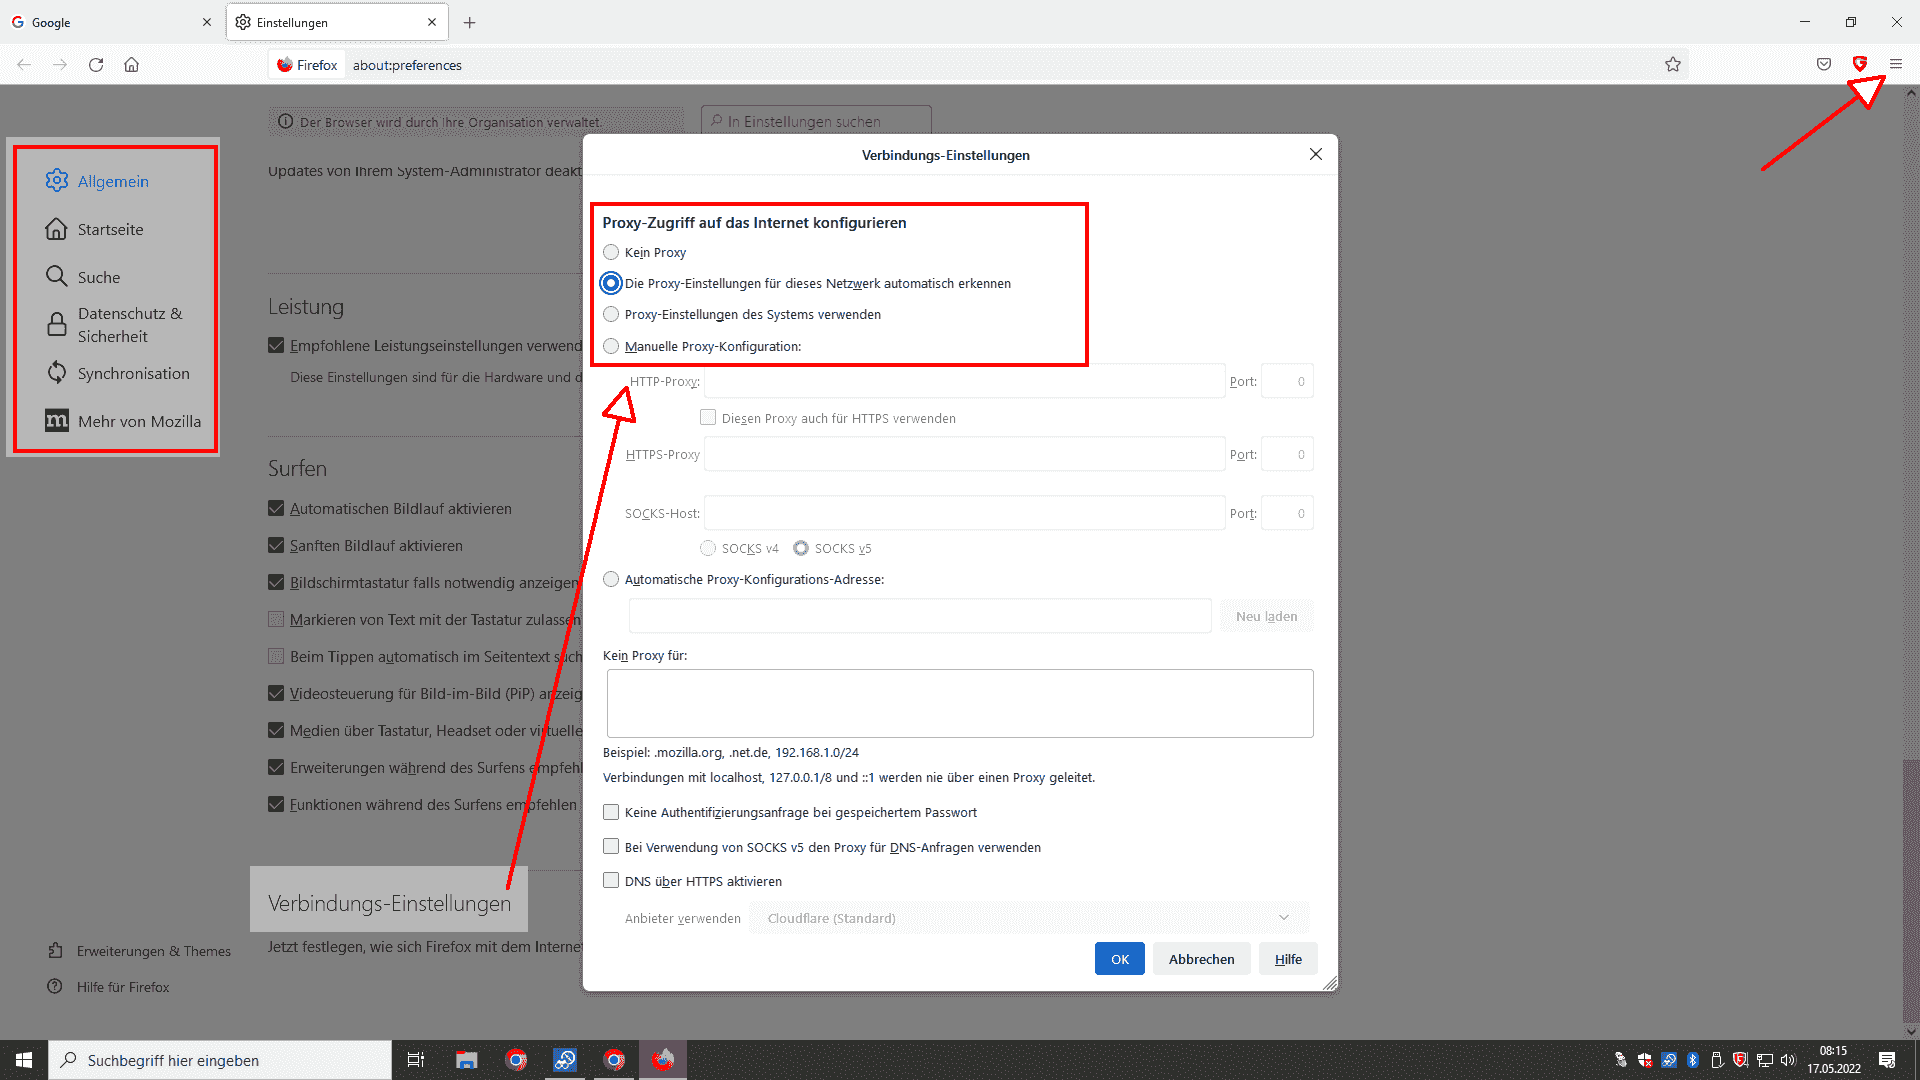Switch to the Google tab
The height and width of the screenshot is (1080, 1920).
click(x=110, y=22)
